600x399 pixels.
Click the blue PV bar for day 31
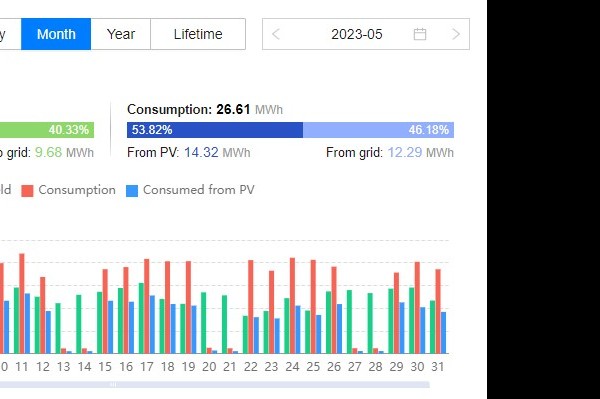(443, 333)
